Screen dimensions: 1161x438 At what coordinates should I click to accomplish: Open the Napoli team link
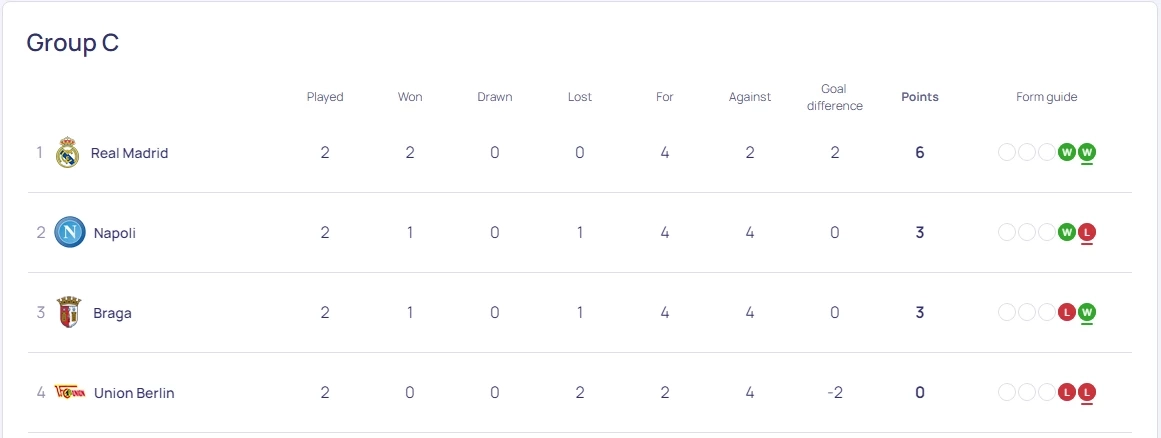[x=115, y=233]
